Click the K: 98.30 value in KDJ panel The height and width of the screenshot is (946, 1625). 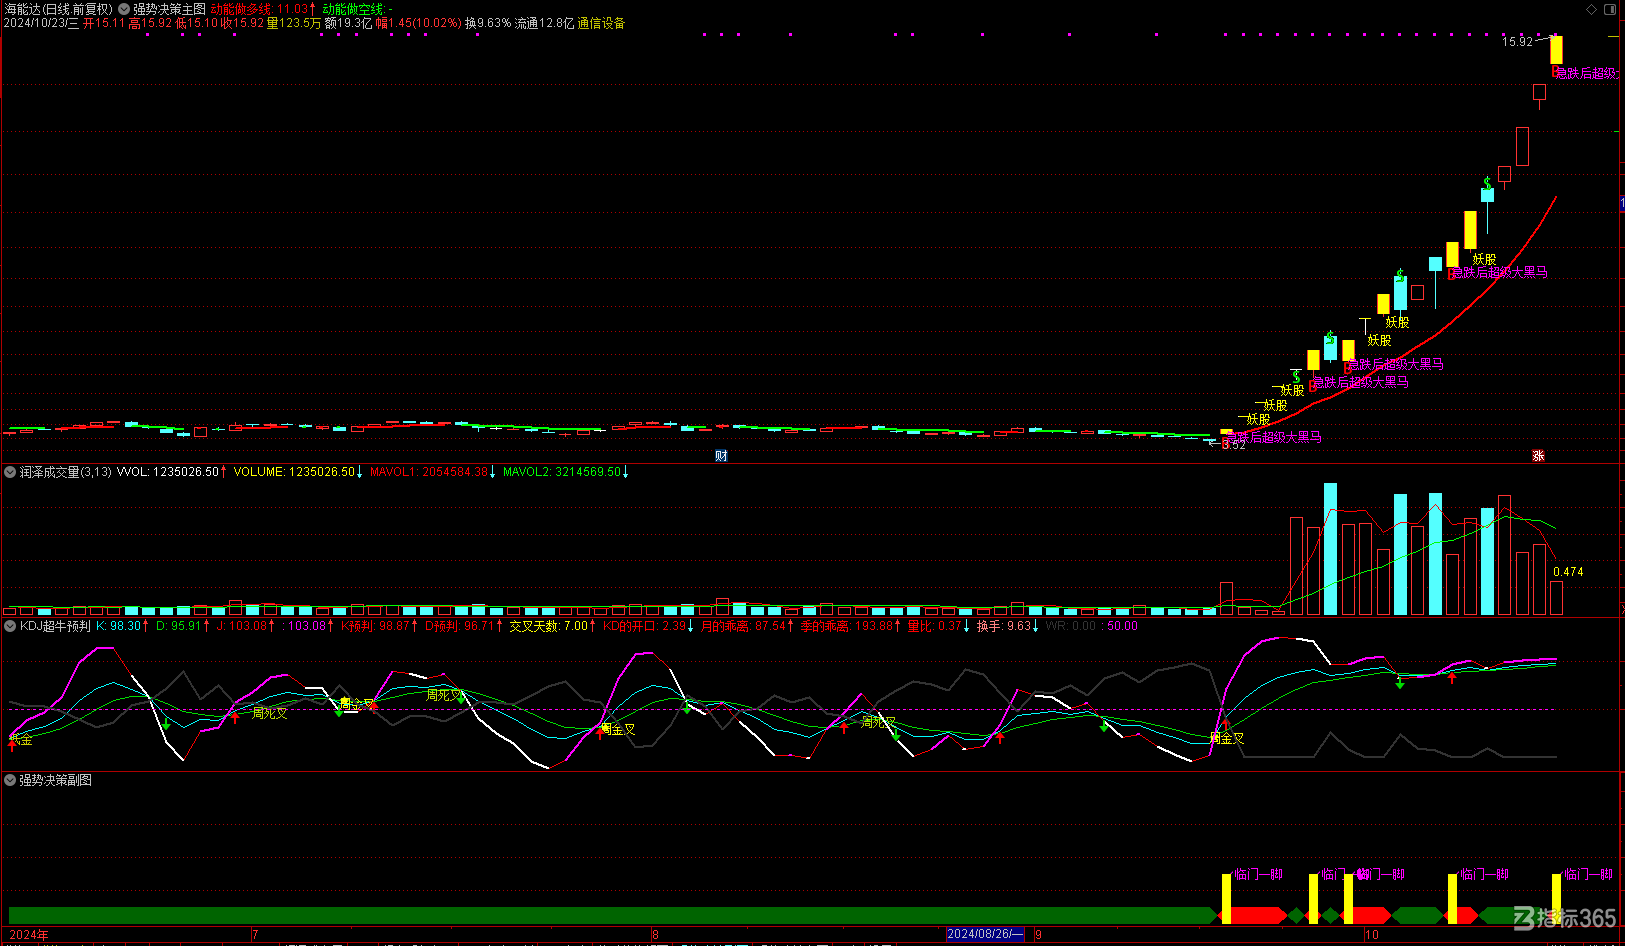click(x=123, y=626)
